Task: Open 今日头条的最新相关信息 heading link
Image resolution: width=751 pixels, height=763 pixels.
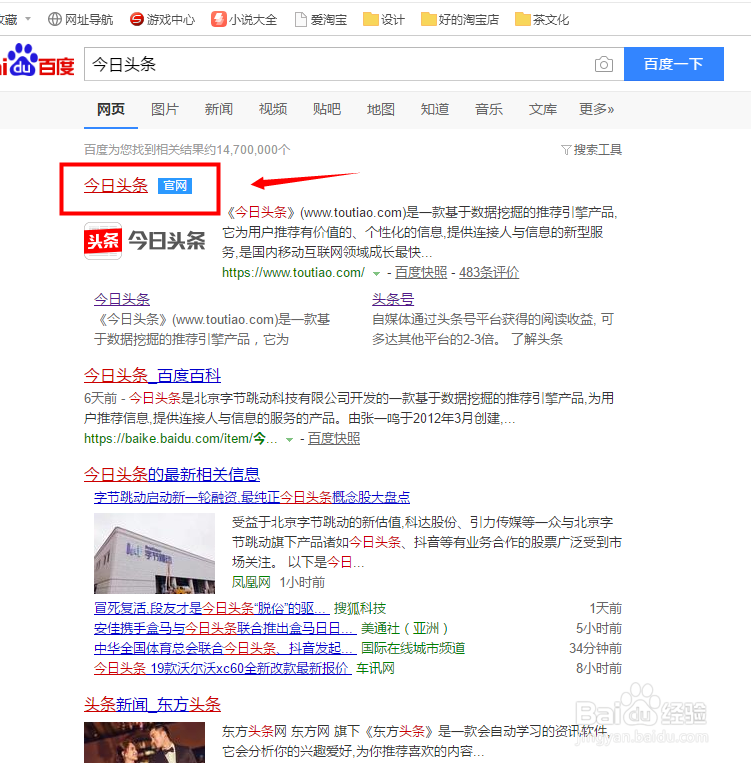Action: [172, 474]
